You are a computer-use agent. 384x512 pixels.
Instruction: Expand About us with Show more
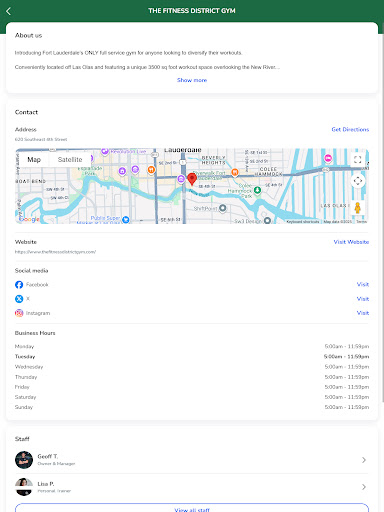click(x=192, y=80)
